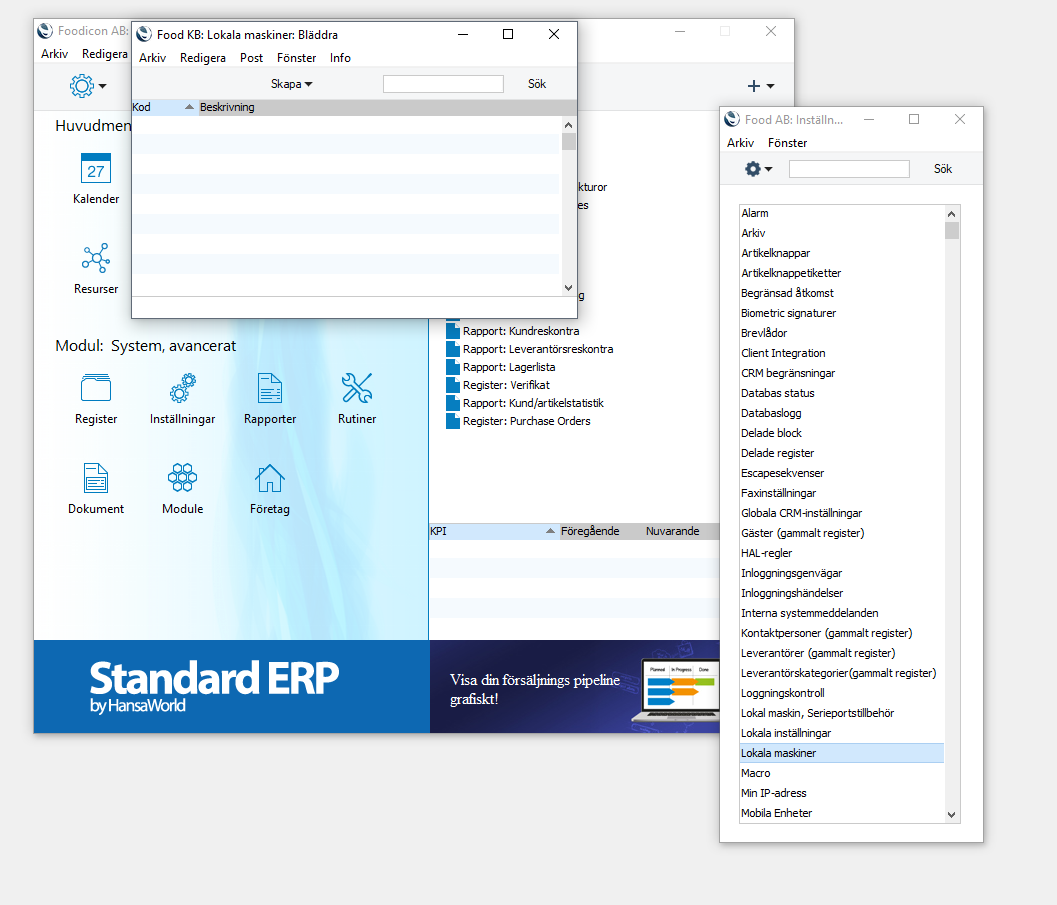Image resolution: width=1057 pixels, height=905 pixels.
Task: Open the Skapa dropdown in Lokala maskiner window
Action: point(291,84)
